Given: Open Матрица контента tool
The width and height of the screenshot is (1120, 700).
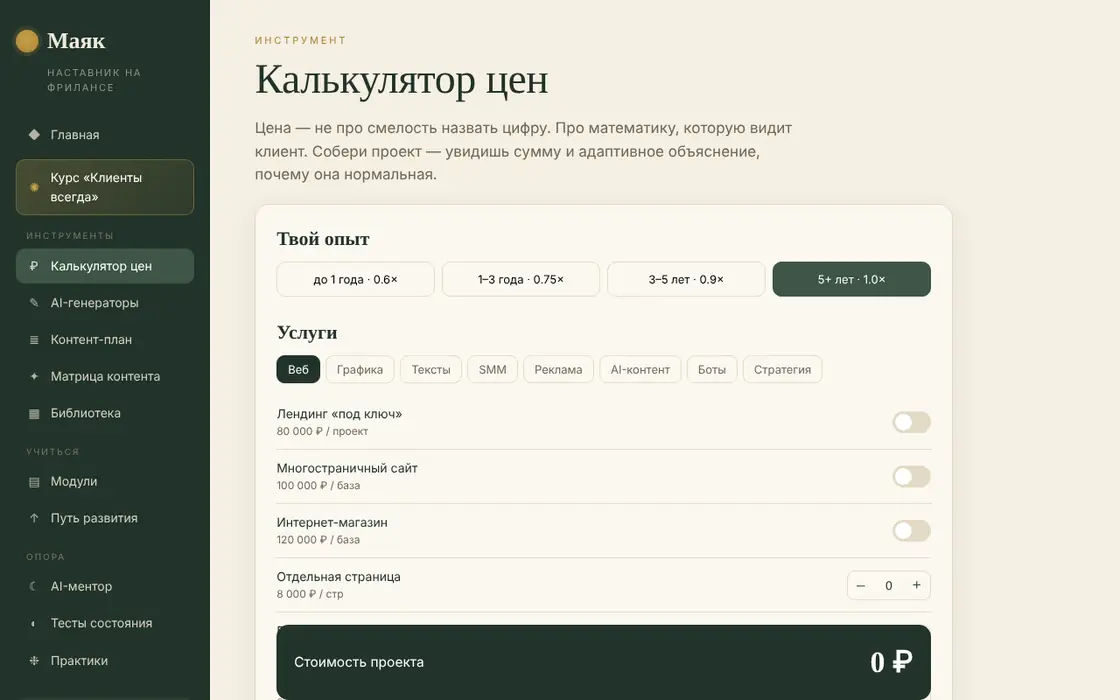Looking at the screenshot, I should tap(105, 376).
